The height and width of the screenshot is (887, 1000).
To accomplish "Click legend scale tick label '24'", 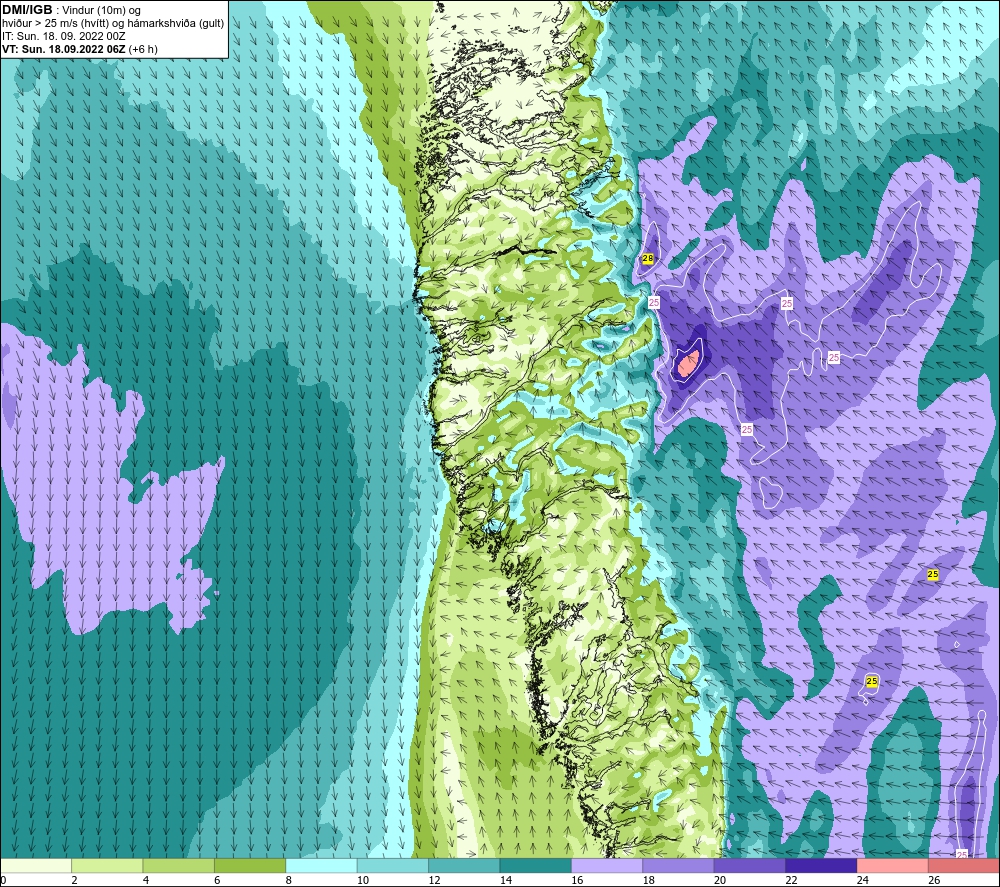I will click(x=863, y=880).
